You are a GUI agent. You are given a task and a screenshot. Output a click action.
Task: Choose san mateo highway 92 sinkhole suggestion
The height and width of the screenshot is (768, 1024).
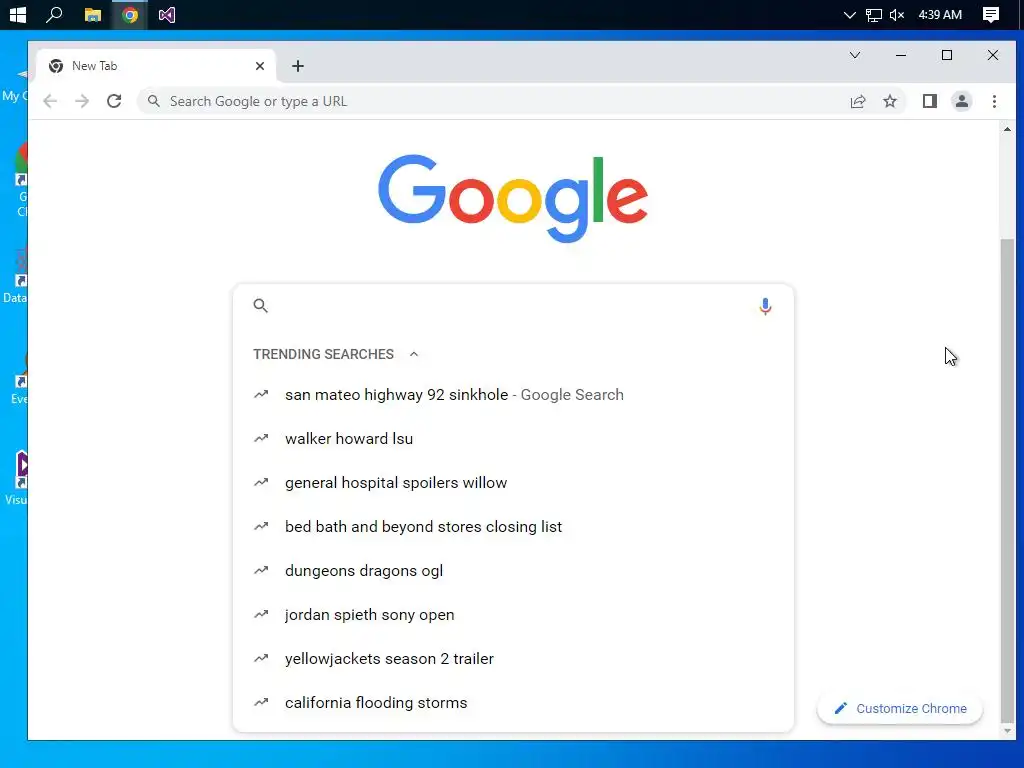[513, 395]
